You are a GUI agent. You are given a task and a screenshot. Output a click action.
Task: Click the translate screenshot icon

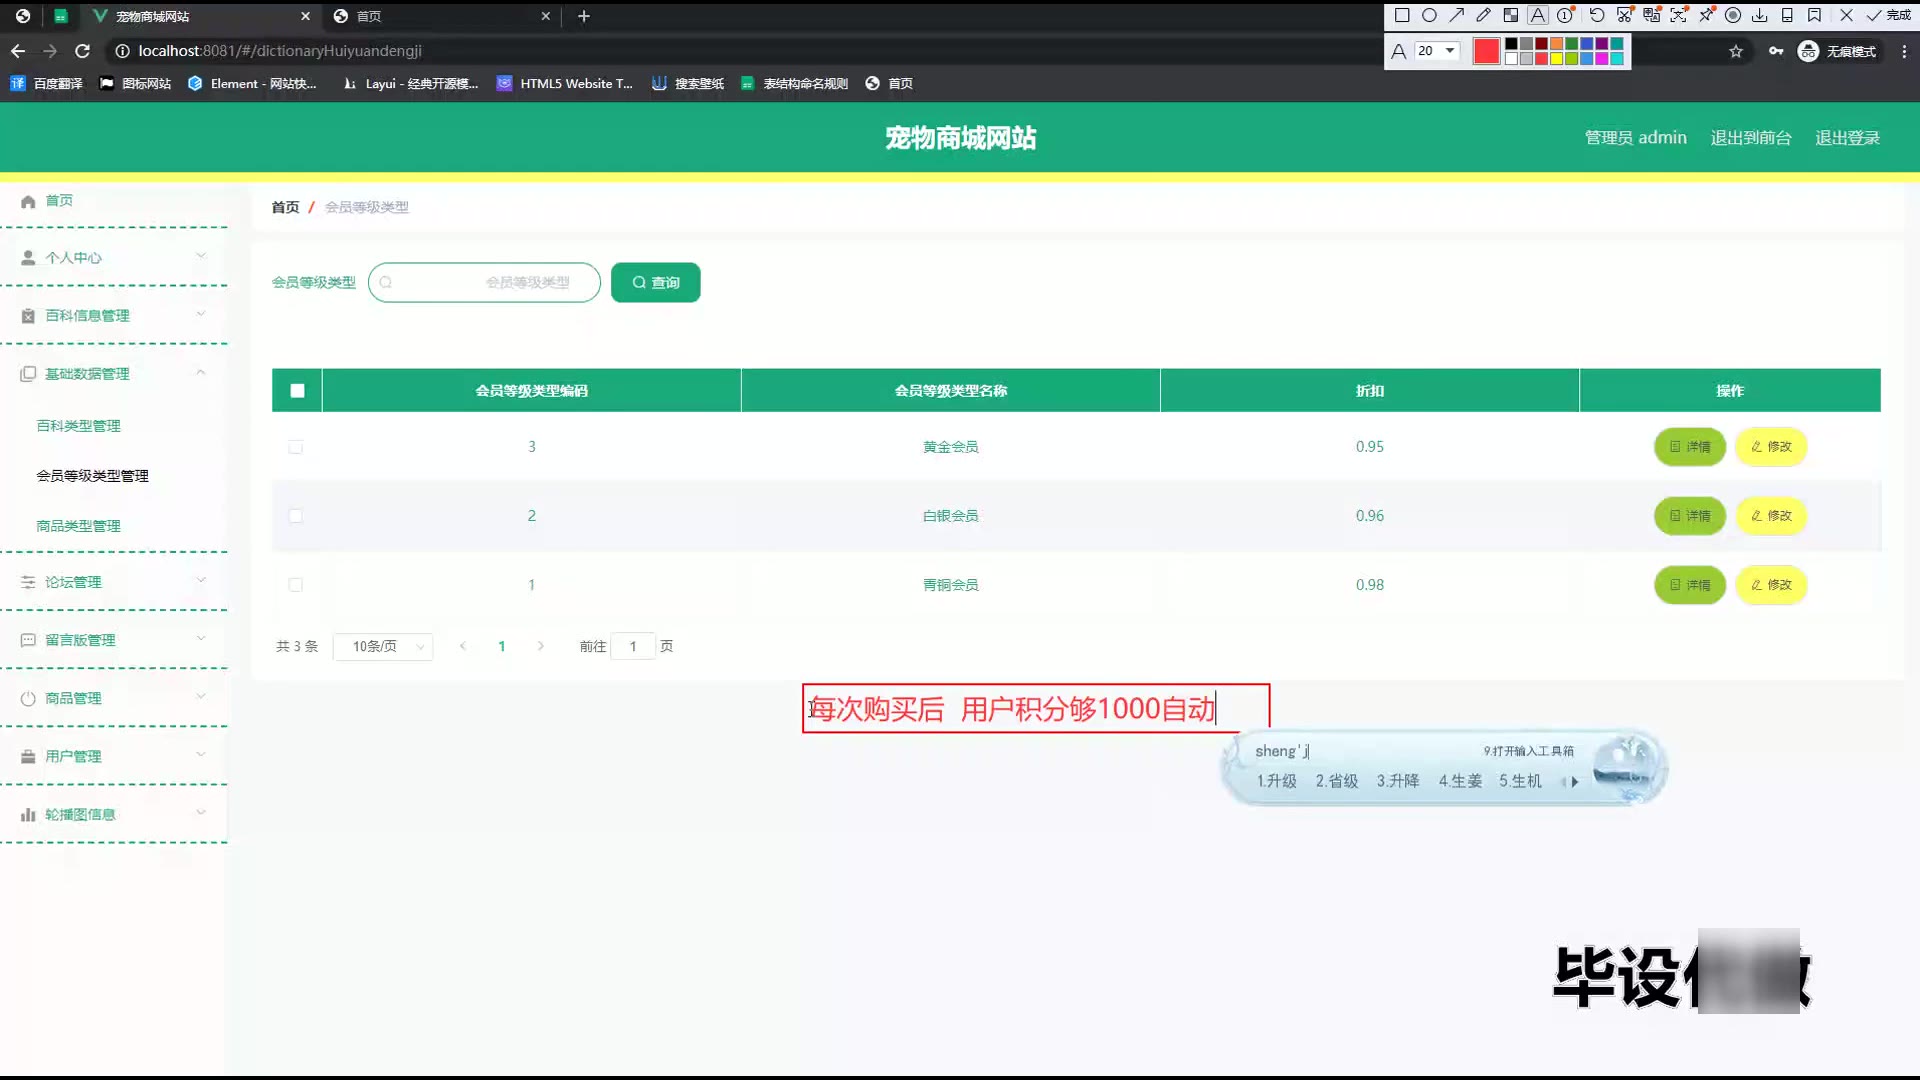[x=1651, y=15]
